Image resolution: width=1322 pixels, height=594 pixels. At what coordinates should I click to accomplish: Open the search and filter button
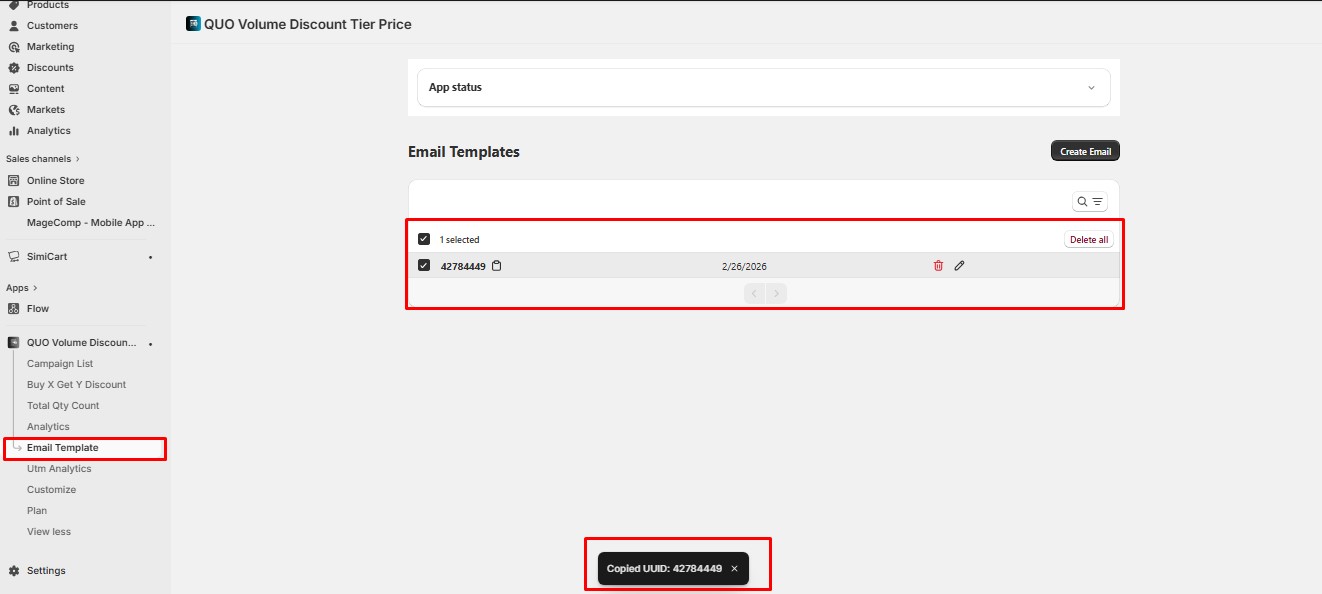pyautogui.click(x=1089, y=202)
